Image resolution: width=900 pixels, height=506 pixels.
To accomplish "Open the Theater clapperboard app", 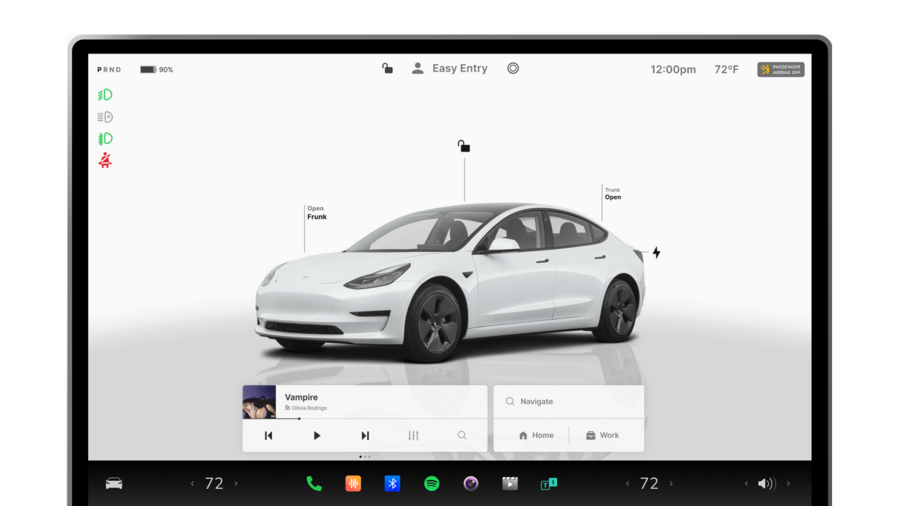I will click(x=510, y=484).
